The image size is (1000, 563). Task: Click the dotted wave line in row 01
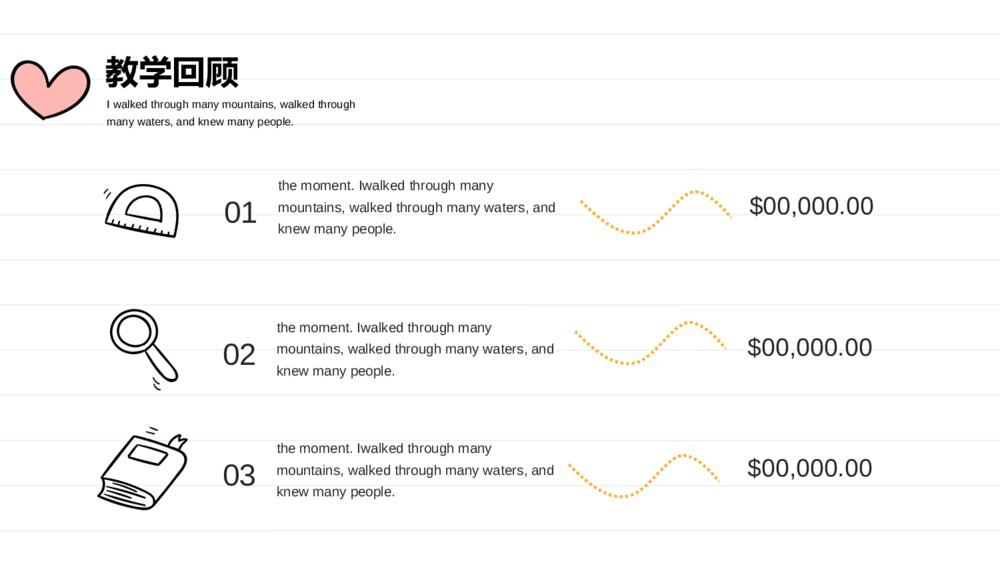656,212
